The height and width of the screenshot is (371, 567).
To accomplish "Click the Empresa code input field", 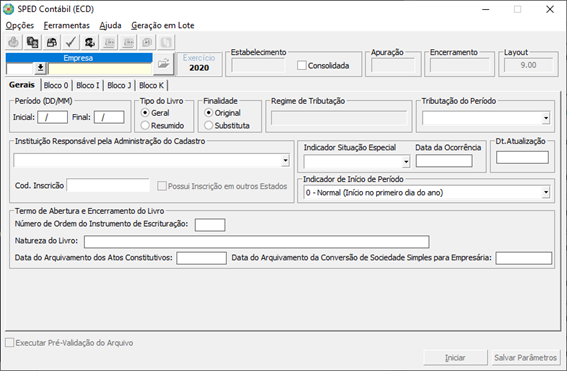I will pyautogui.click(x=20, y=68).
